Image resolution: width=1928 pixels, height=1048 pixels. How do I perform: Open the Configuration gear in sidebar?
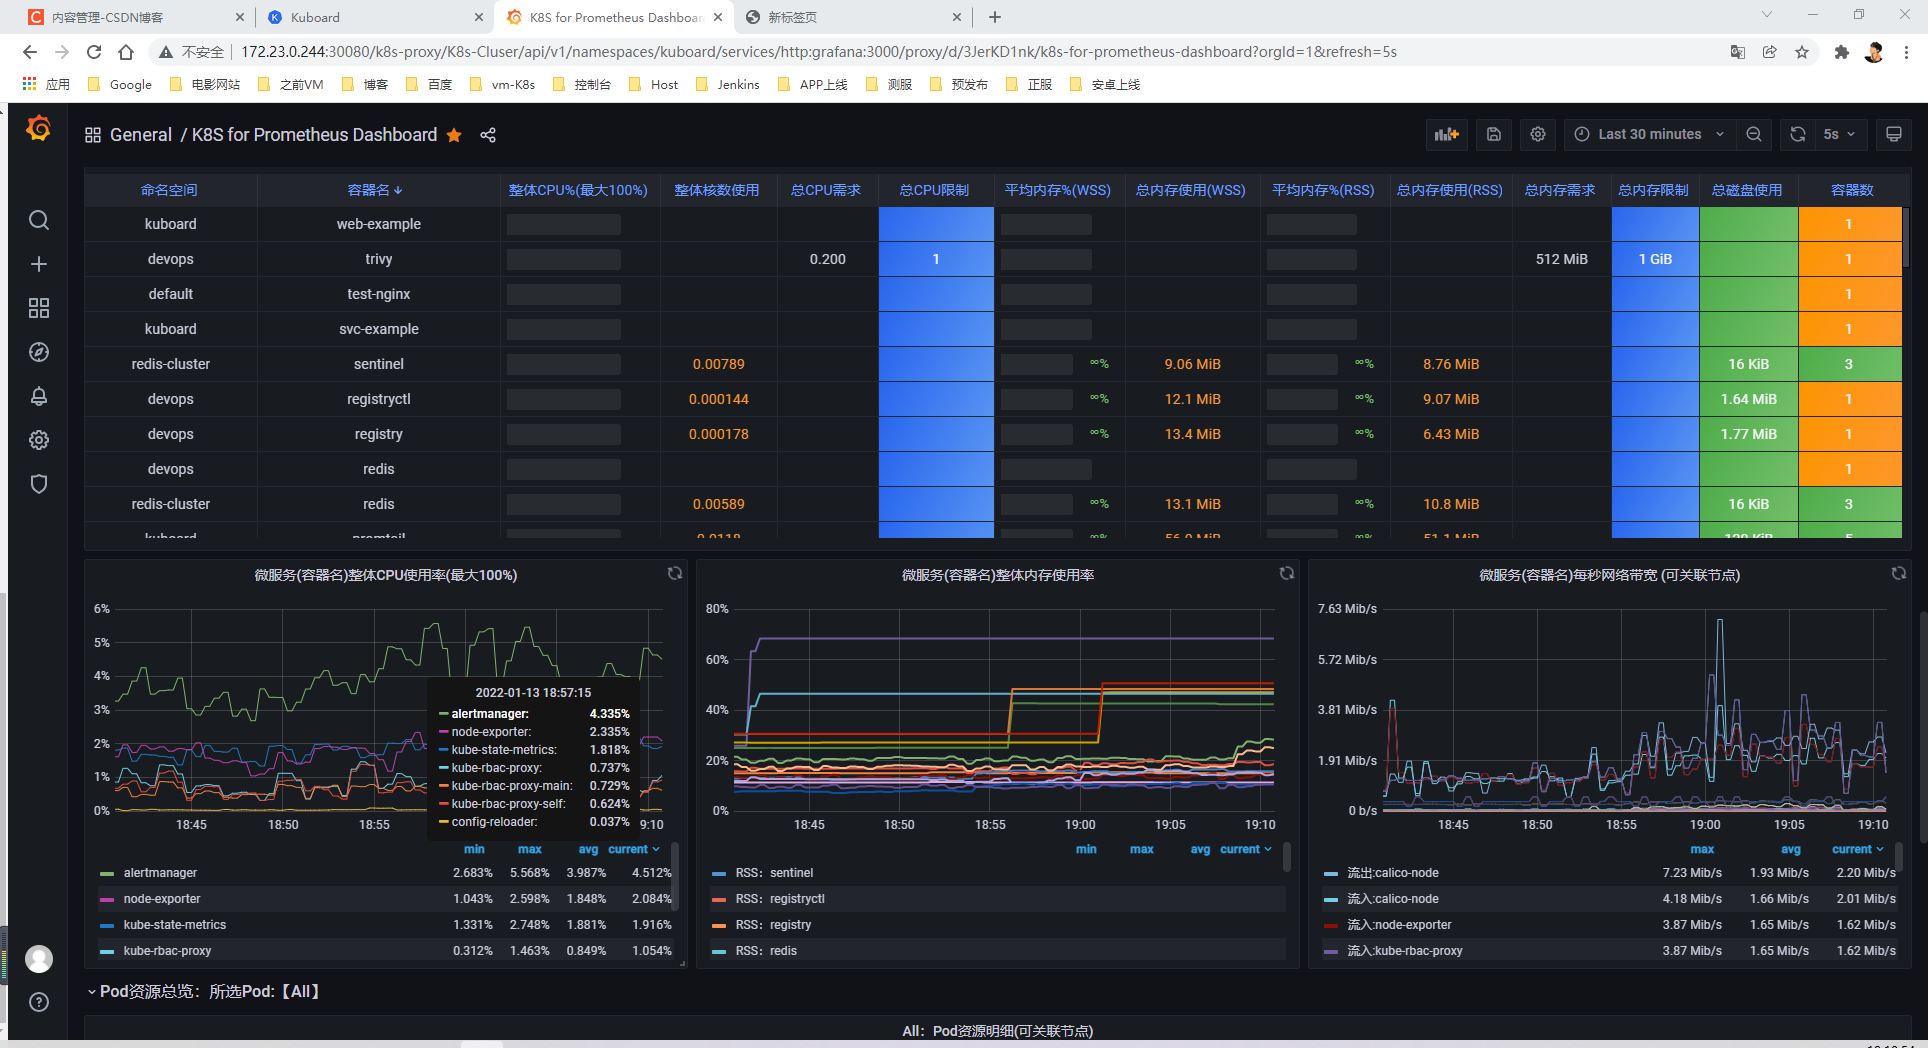coord(39,440)
